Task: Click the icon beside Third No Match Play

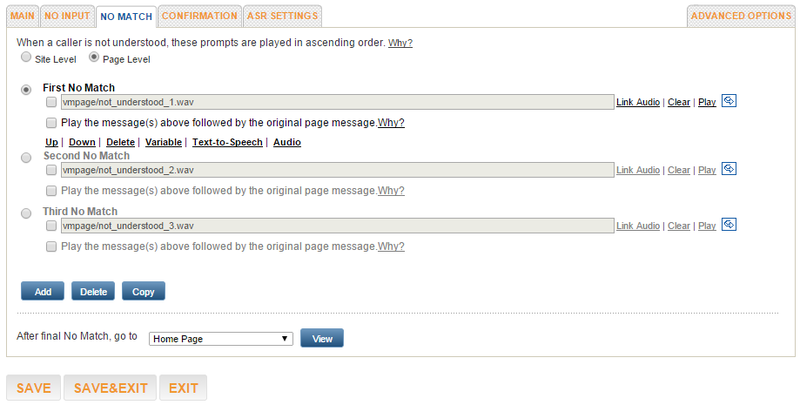Action: [729, 225]
